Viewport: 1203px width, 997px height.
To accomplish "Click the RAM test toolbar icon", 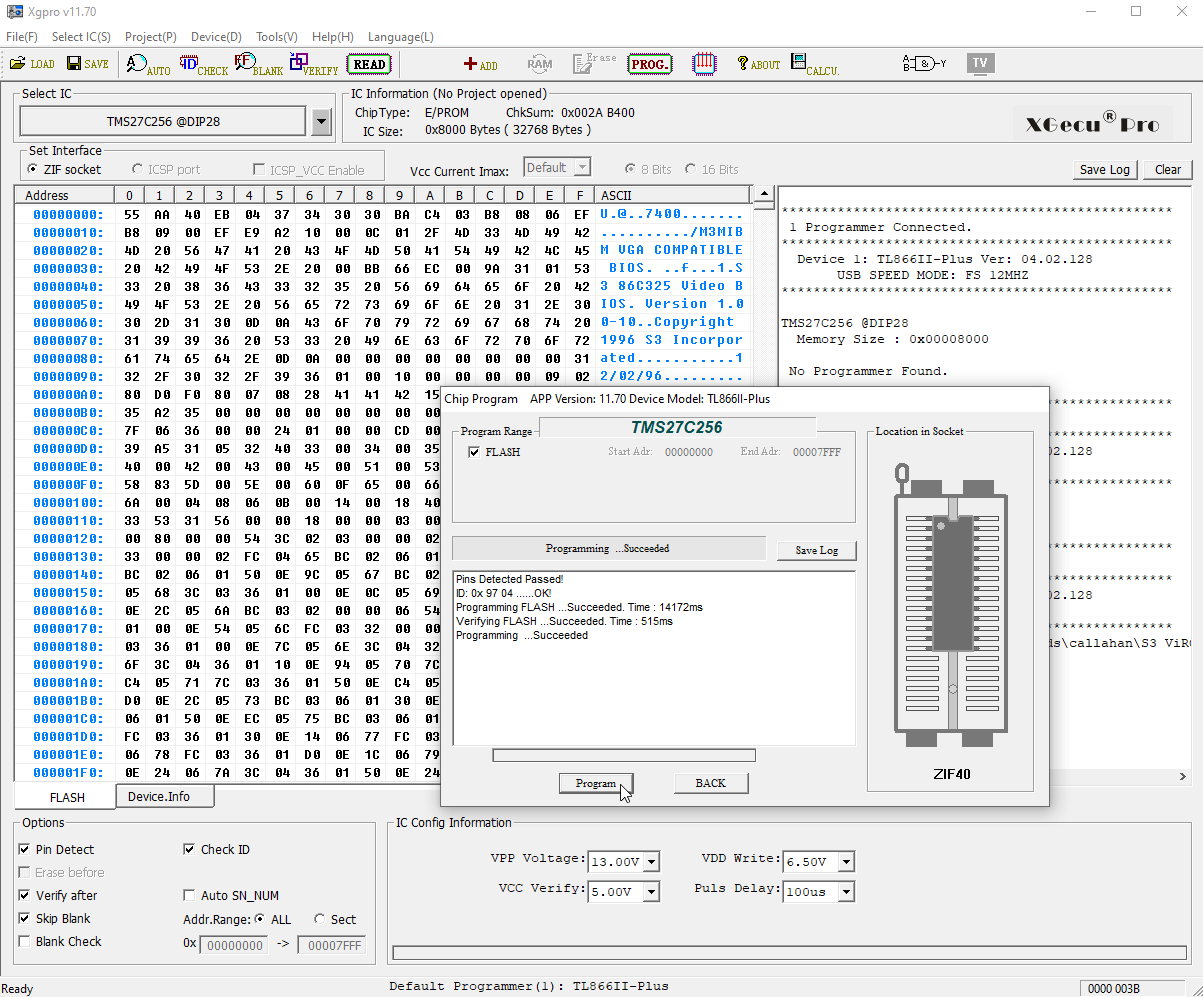I will [x=540, y=64].
